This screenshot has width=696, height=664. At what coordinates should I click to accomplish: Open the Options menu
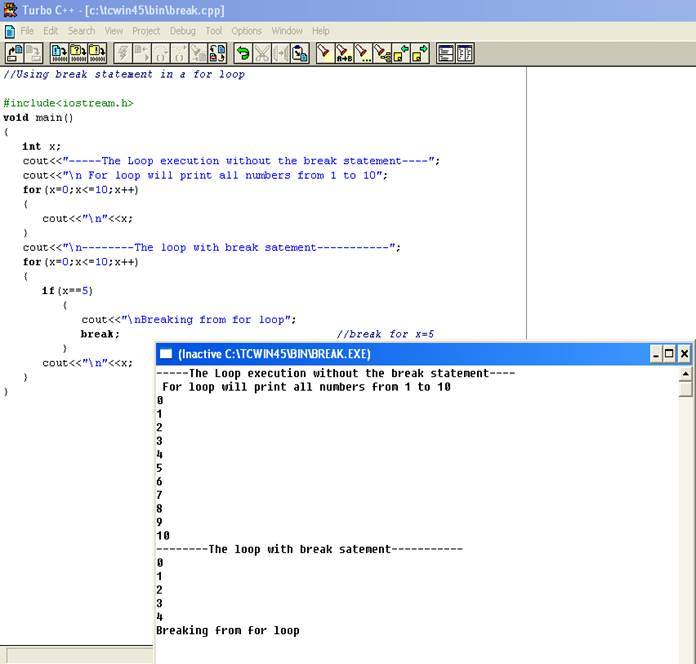coord(246,31)
